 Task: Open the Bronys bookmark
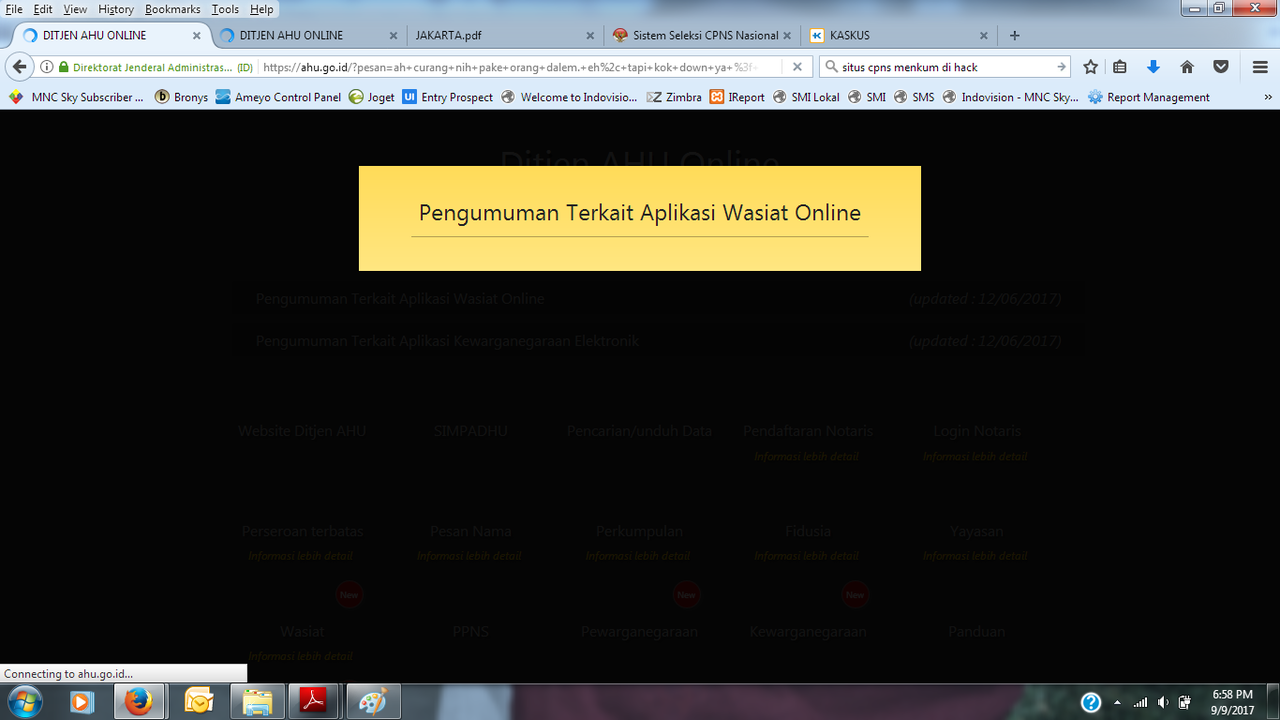[x=182, y=97]
